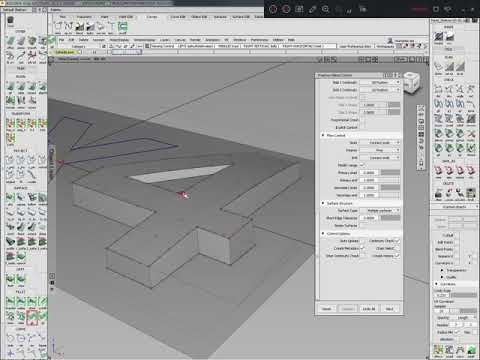Open the Side 1 Continuity dropdown
Image resolution: width=480 pixels, height=360 pixels.
(x=380, y=82)
